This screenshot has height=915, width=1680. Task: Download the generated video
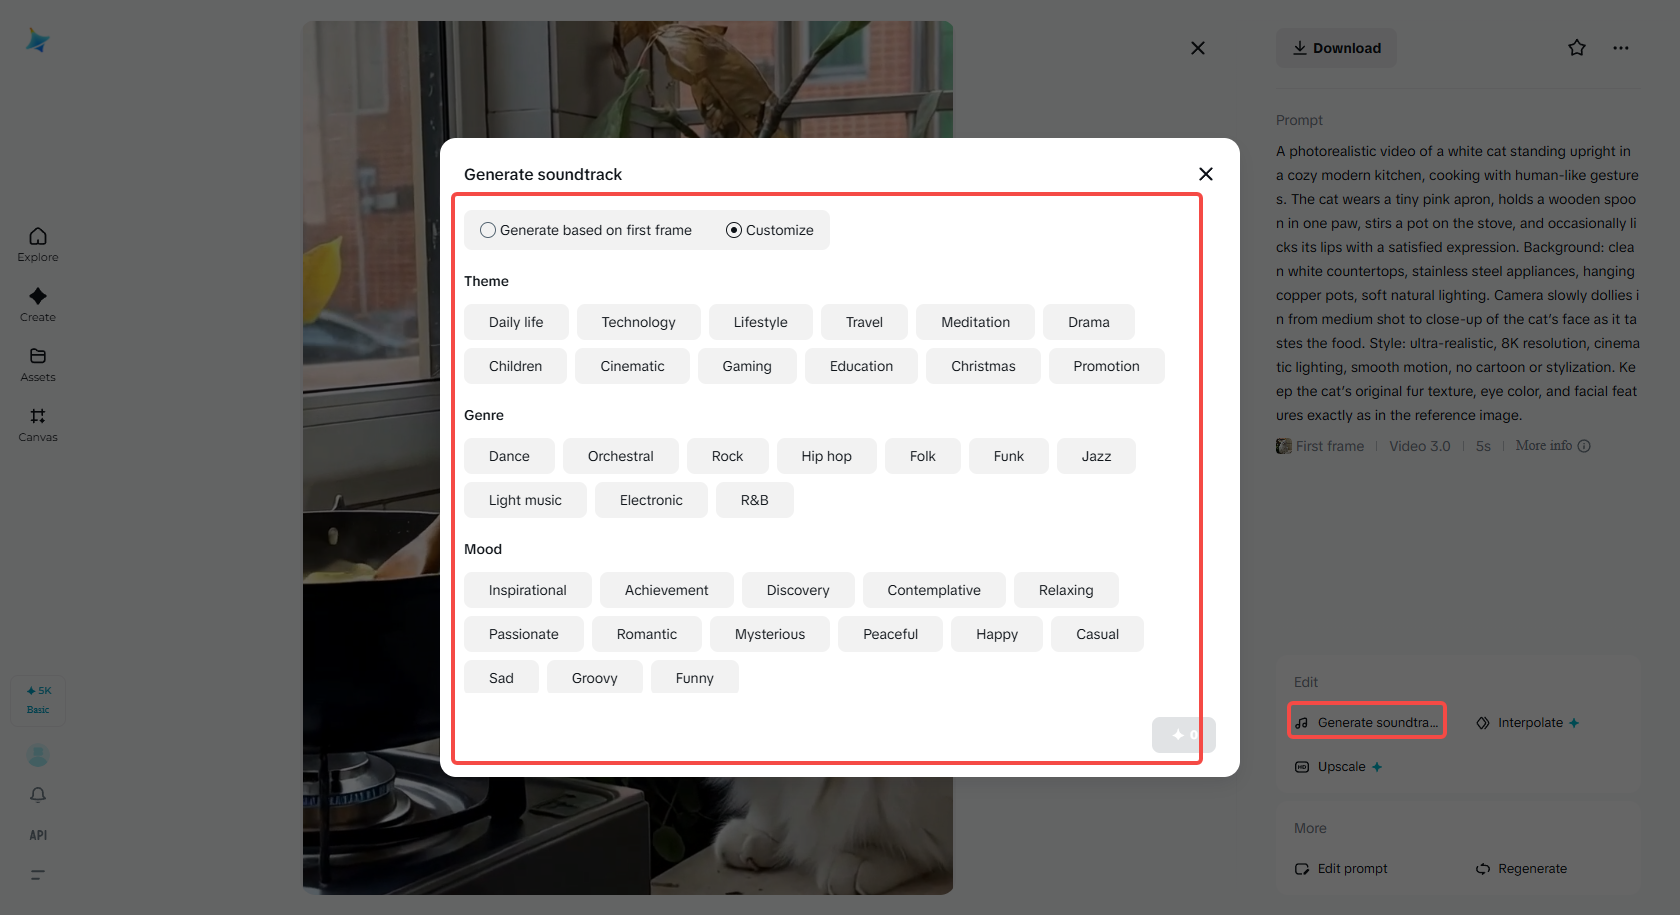coord(1336,48)
